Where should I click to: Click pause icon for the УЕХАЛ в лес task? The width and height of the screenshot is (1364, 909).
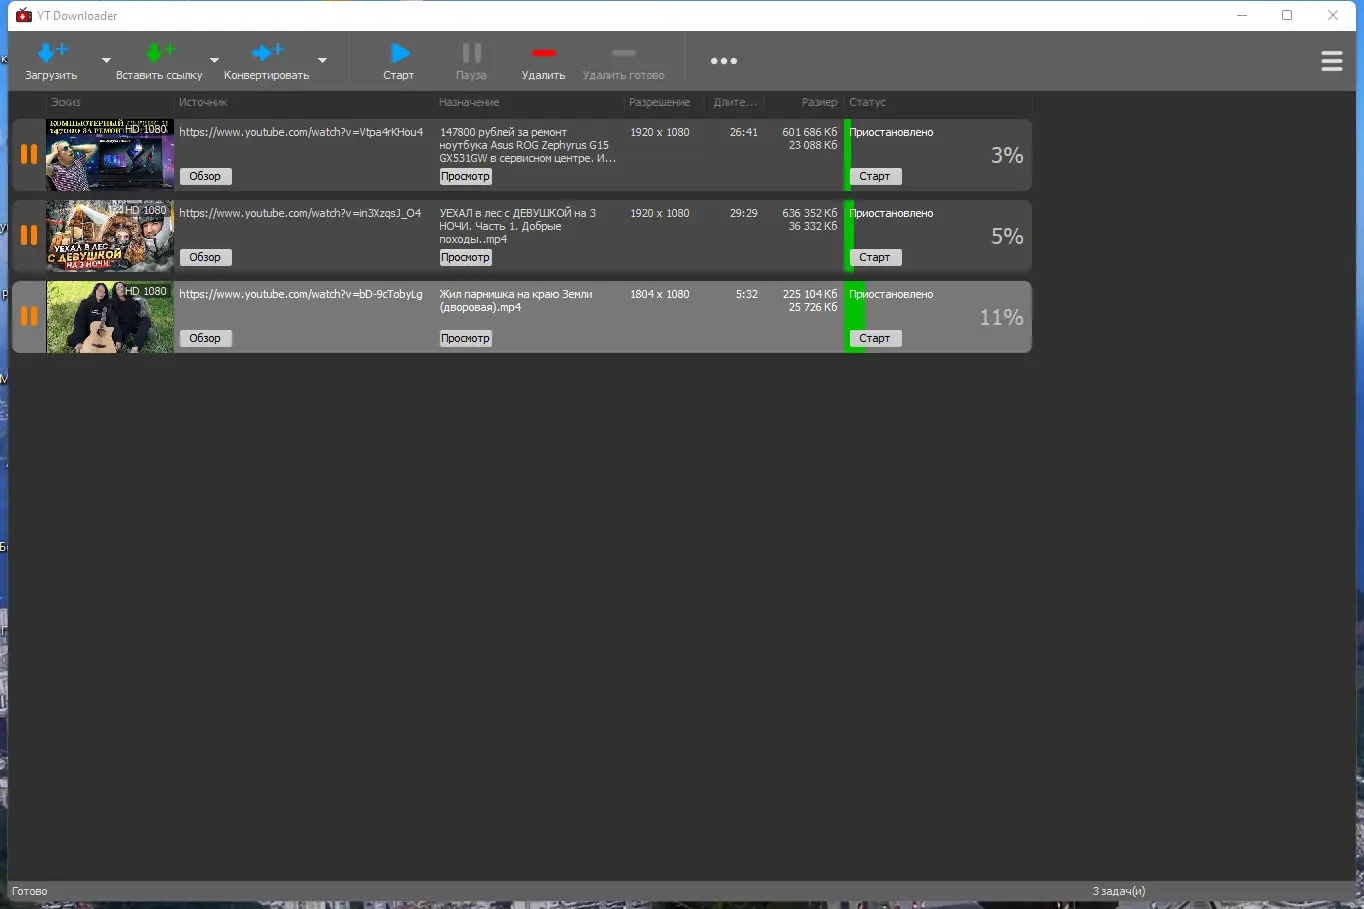point(29,235)
